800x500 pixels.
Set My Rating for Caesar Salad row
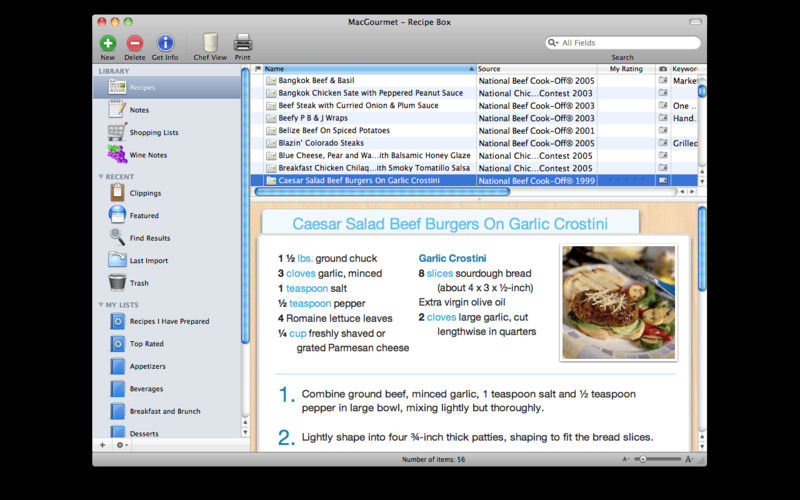pyautogui.click(x=627, y=180)
